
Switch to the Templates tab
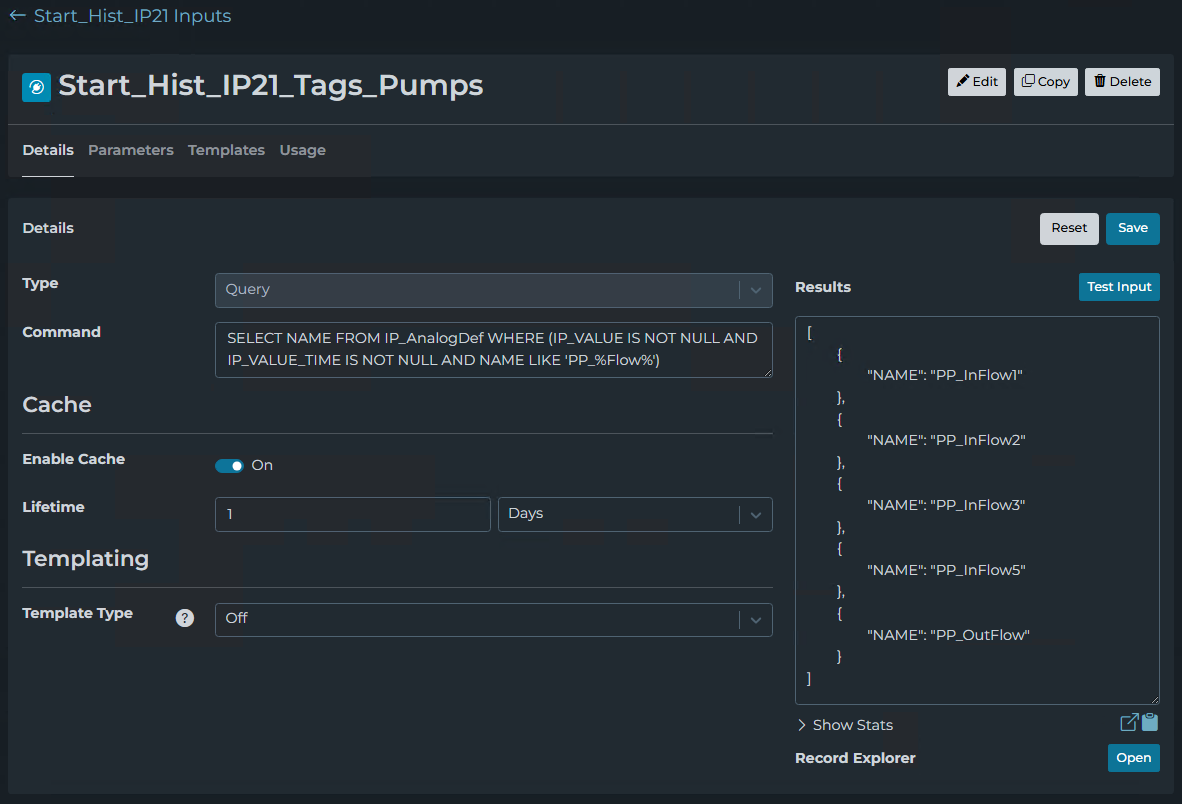click(x=226, y=150)
